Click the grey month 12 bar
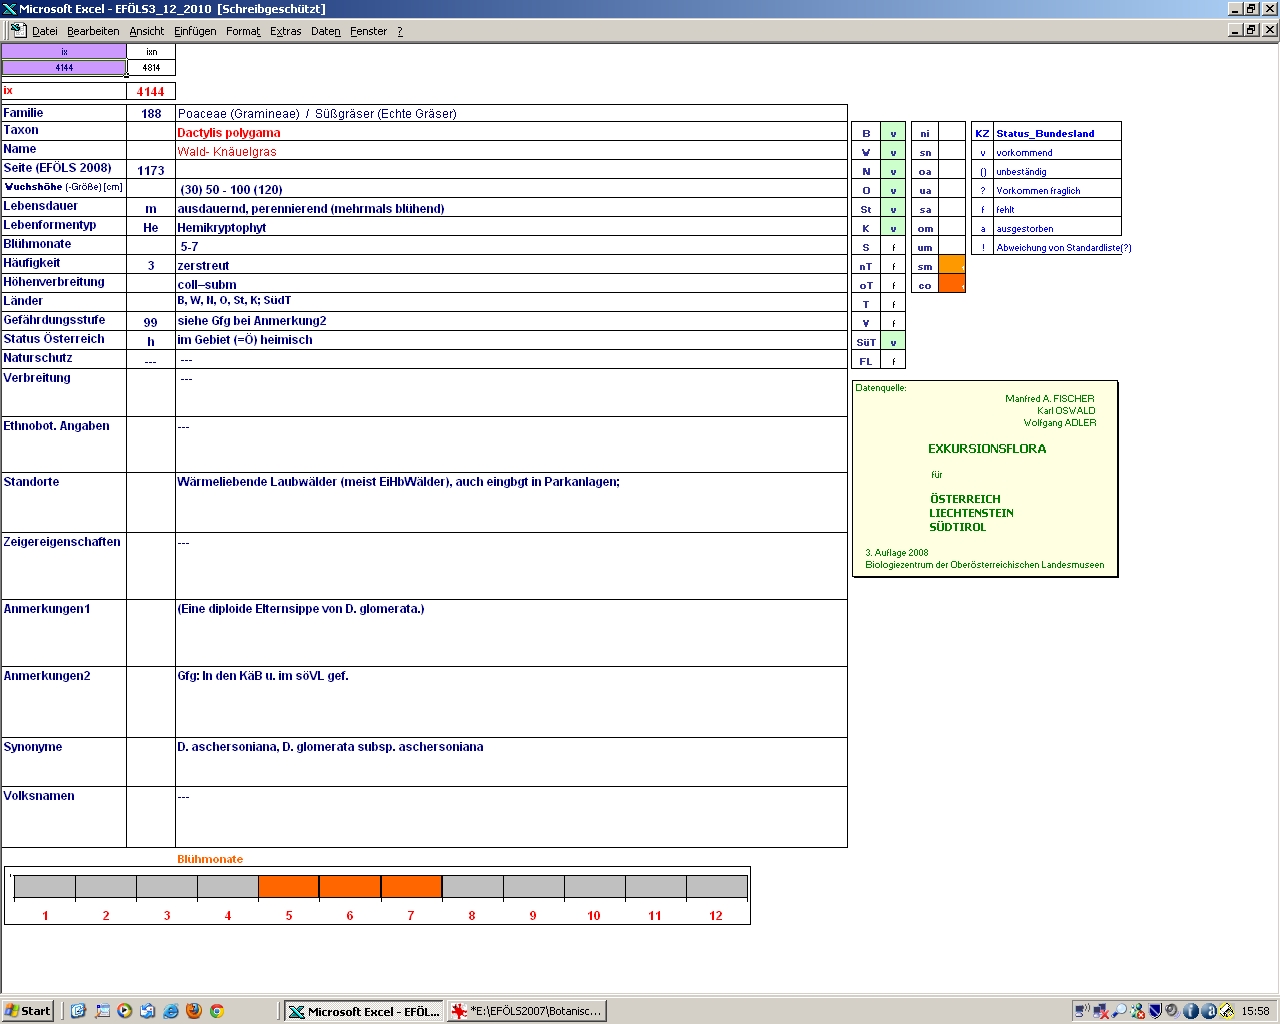 pos(716,887)
